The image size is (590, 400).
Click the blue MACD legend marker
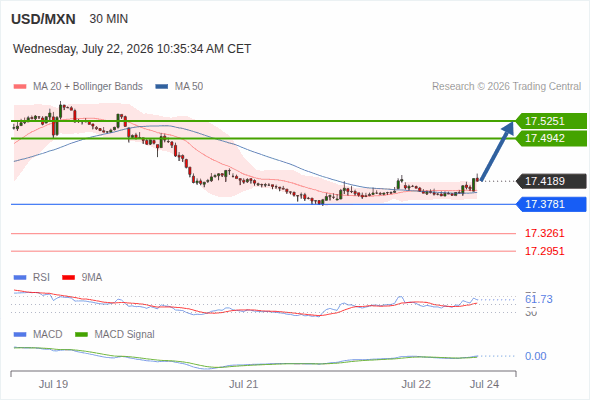click(x=20, y=335)
